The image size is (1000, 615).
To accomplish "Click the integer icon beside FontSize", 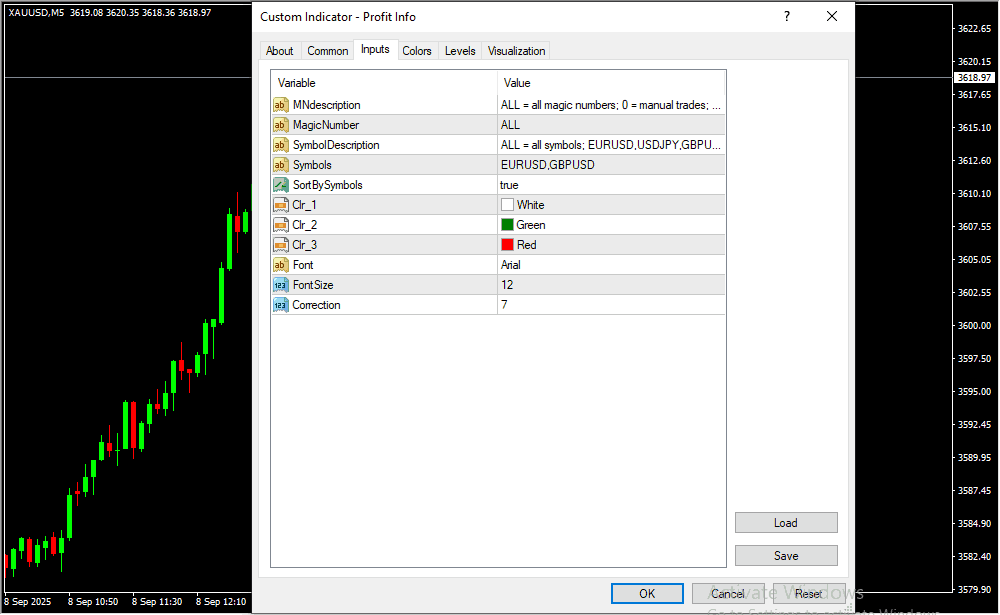I will 281,285.
